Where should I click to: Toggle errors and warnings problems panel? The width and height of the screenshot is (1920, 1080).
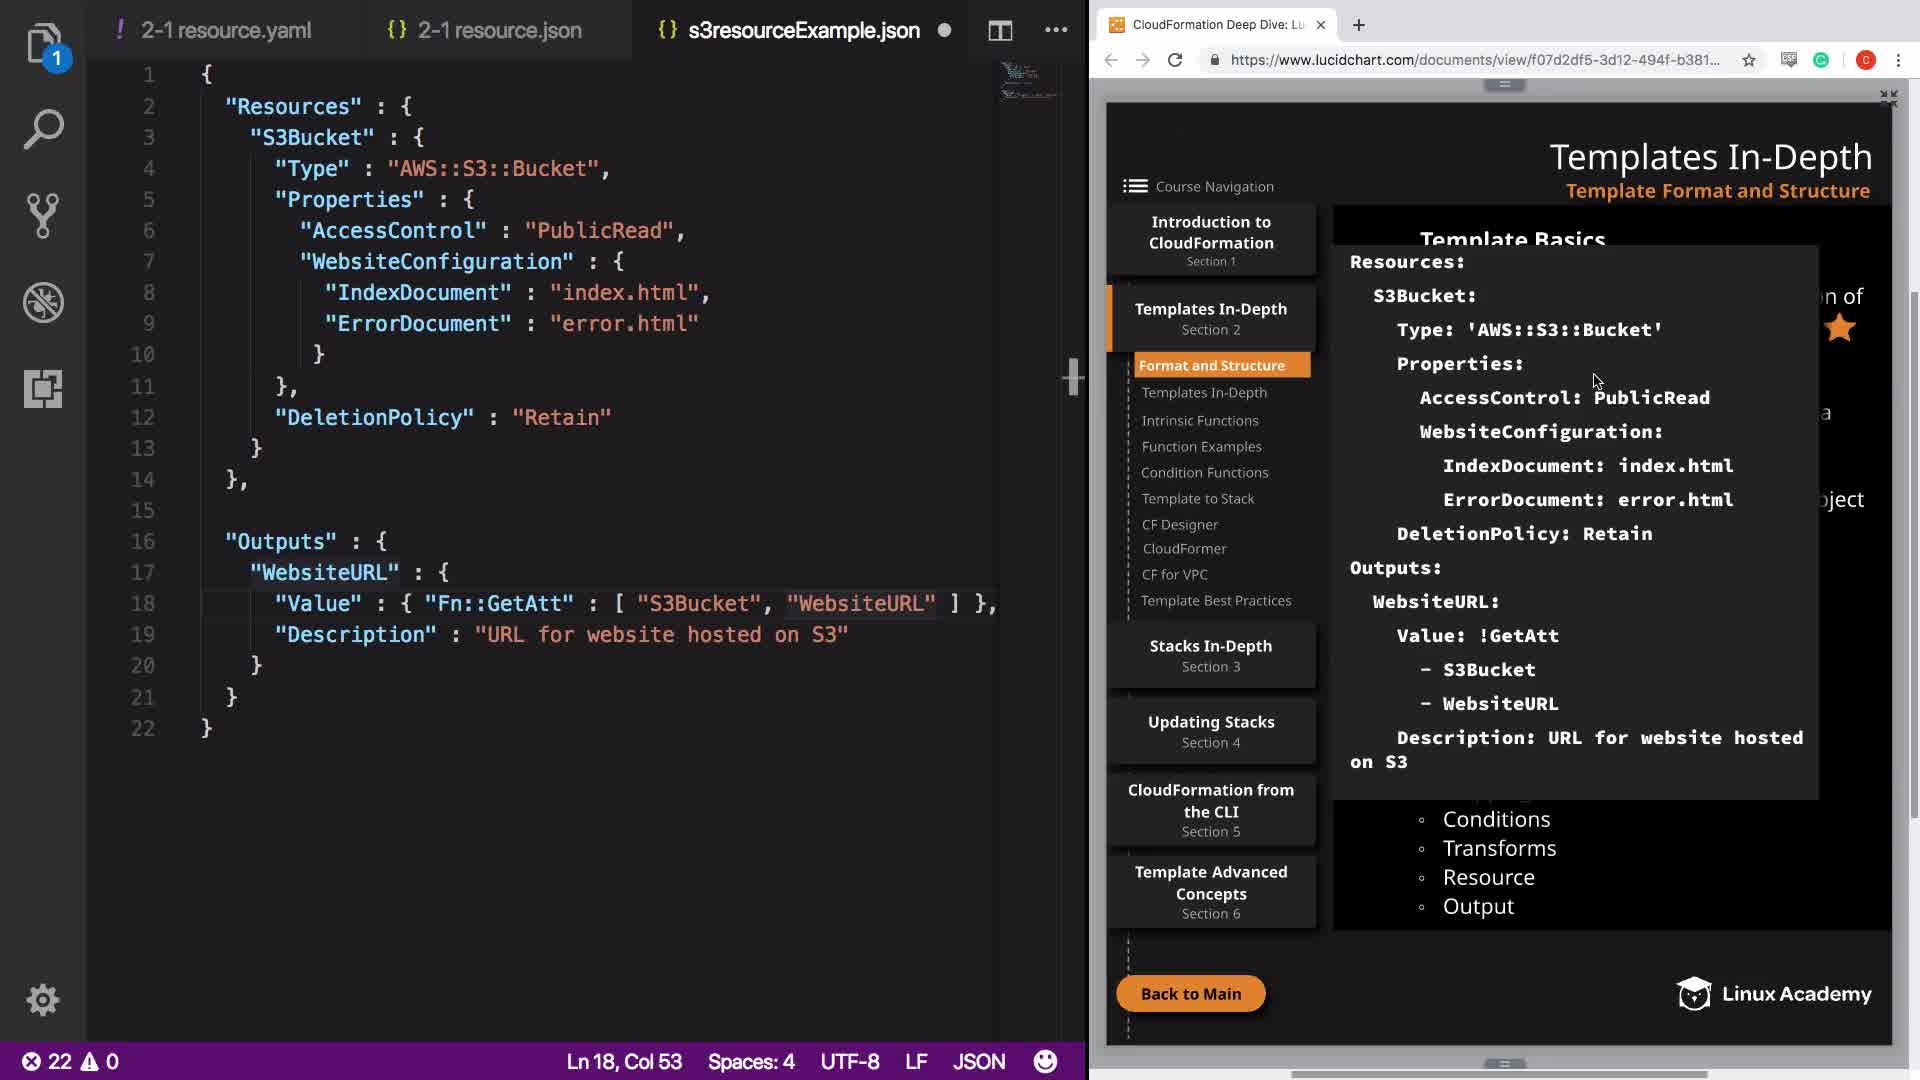[x=70, y=1061]
